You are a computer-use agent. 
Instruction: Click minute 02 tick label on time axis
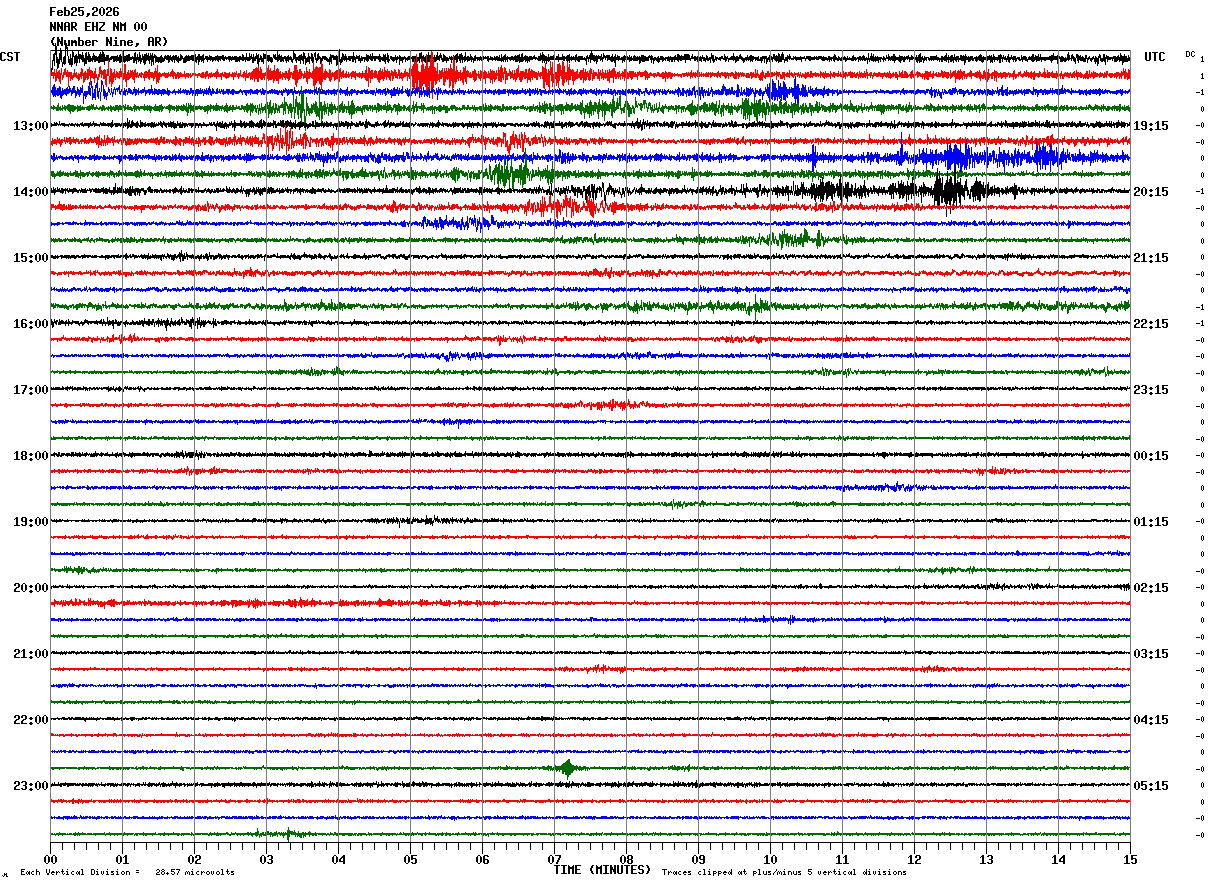(194, 859)
